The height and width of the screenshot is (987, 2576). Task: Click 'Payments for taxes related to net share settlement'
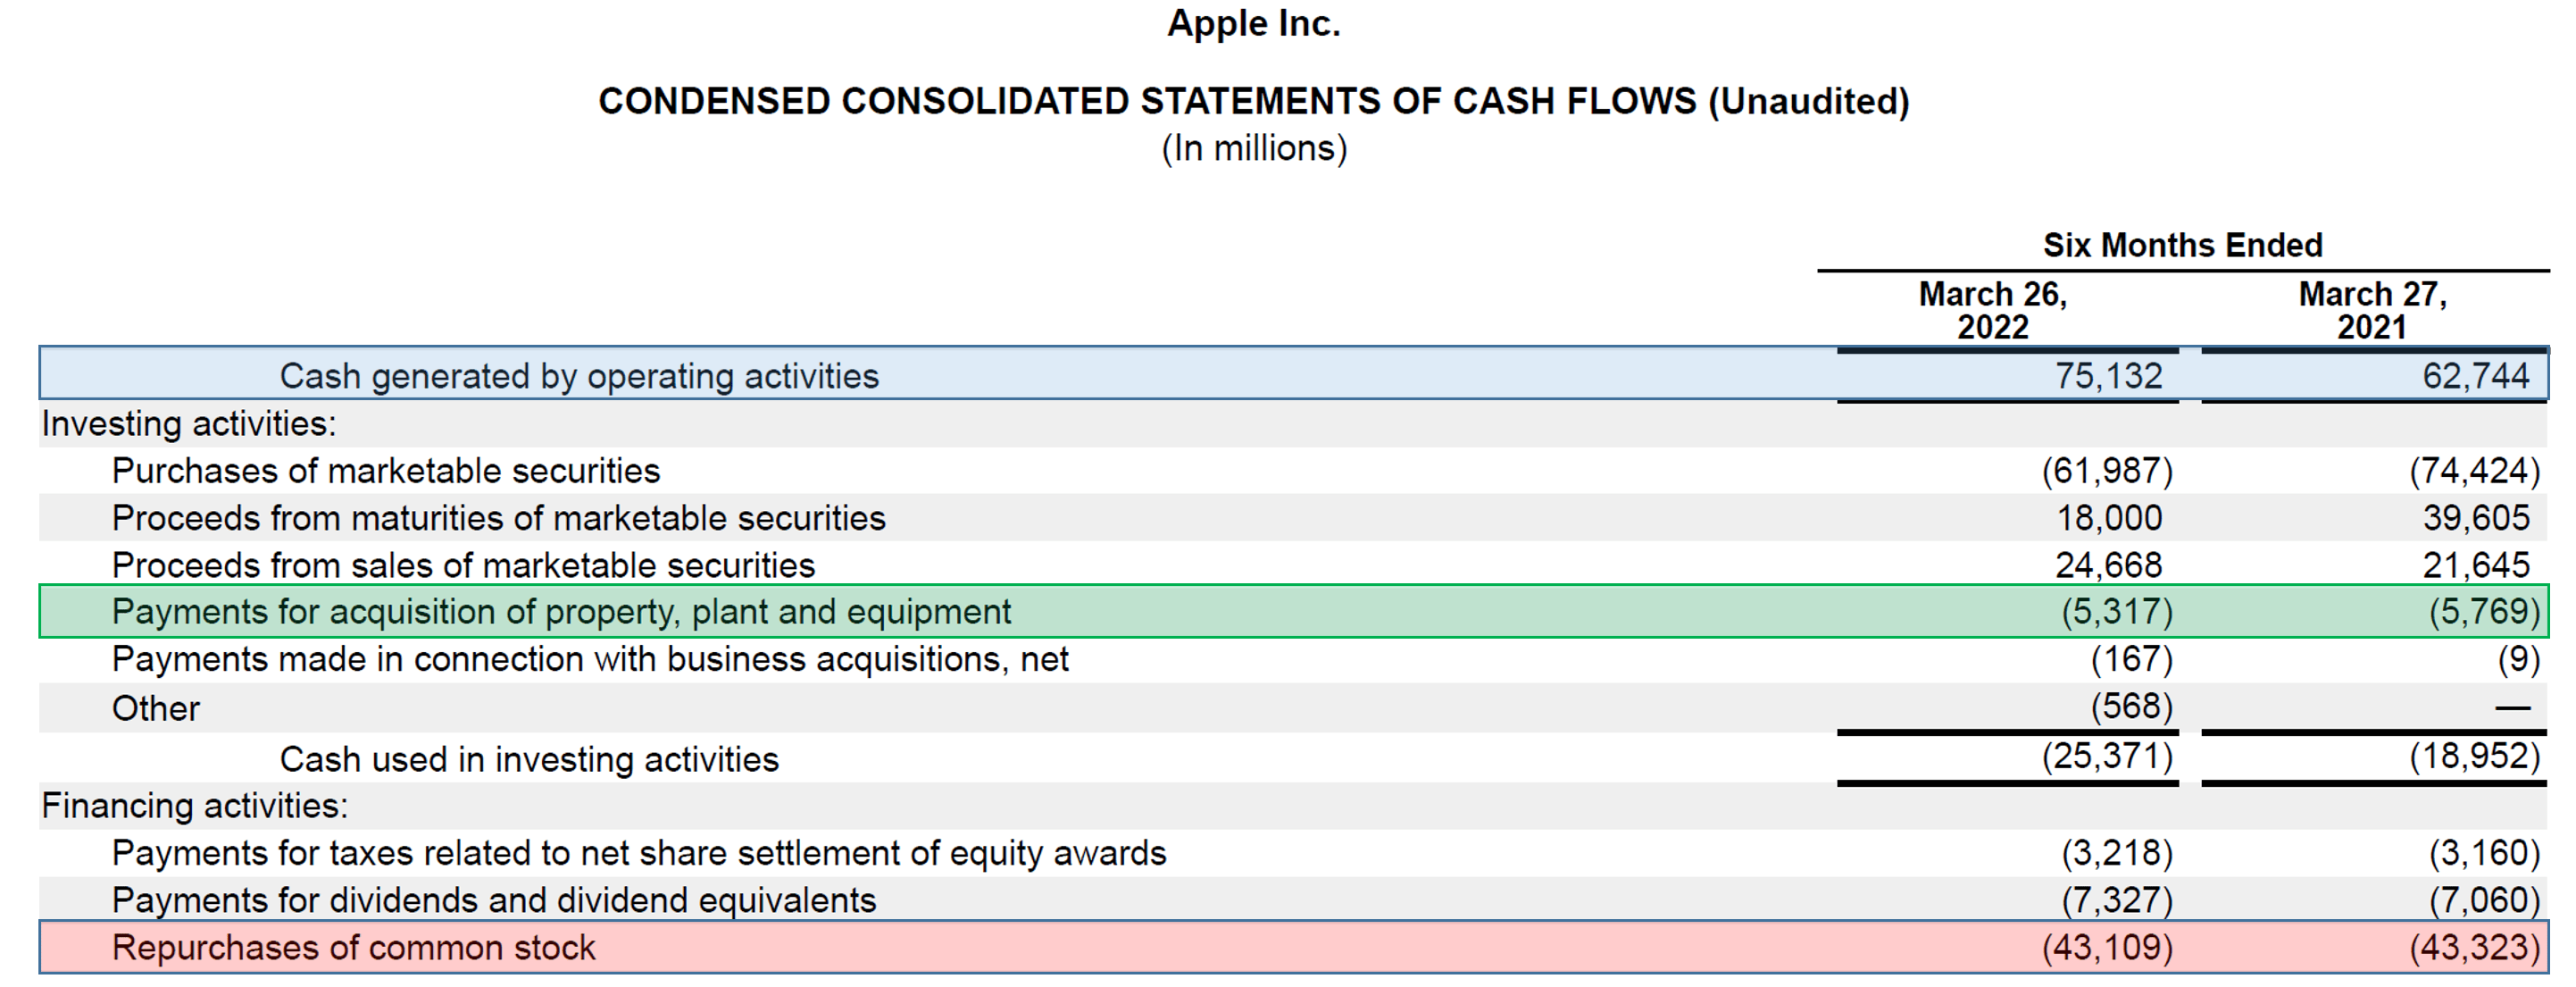click(x=639, y=853)
